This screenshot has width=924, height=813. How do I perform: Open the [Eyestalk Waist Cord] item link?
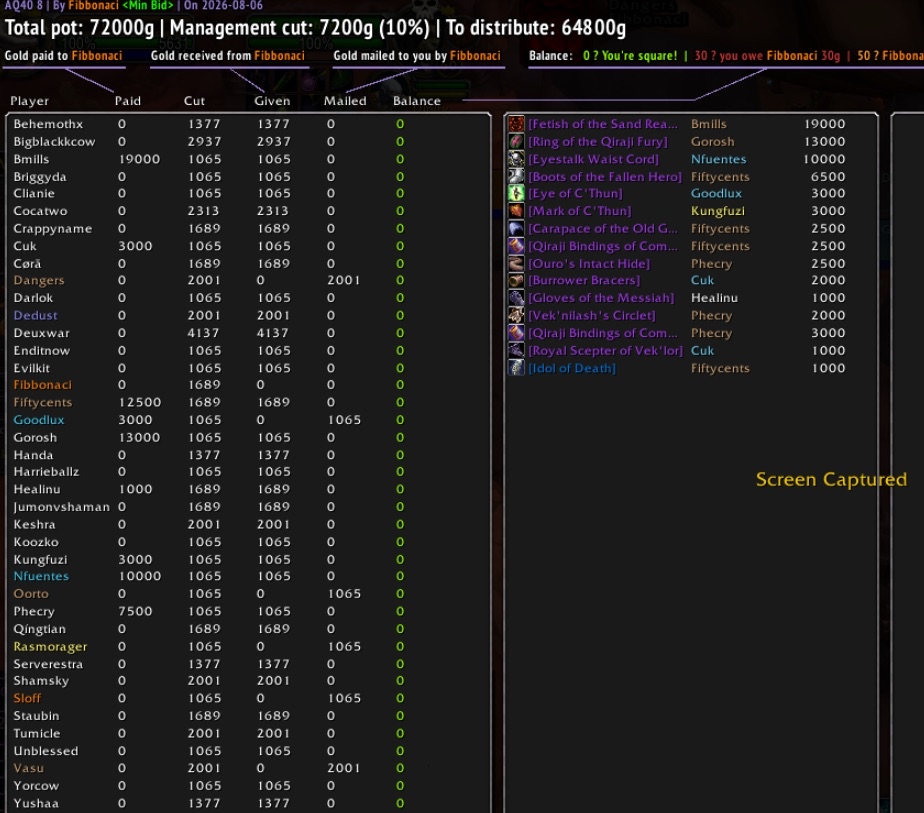pos(593,159)
